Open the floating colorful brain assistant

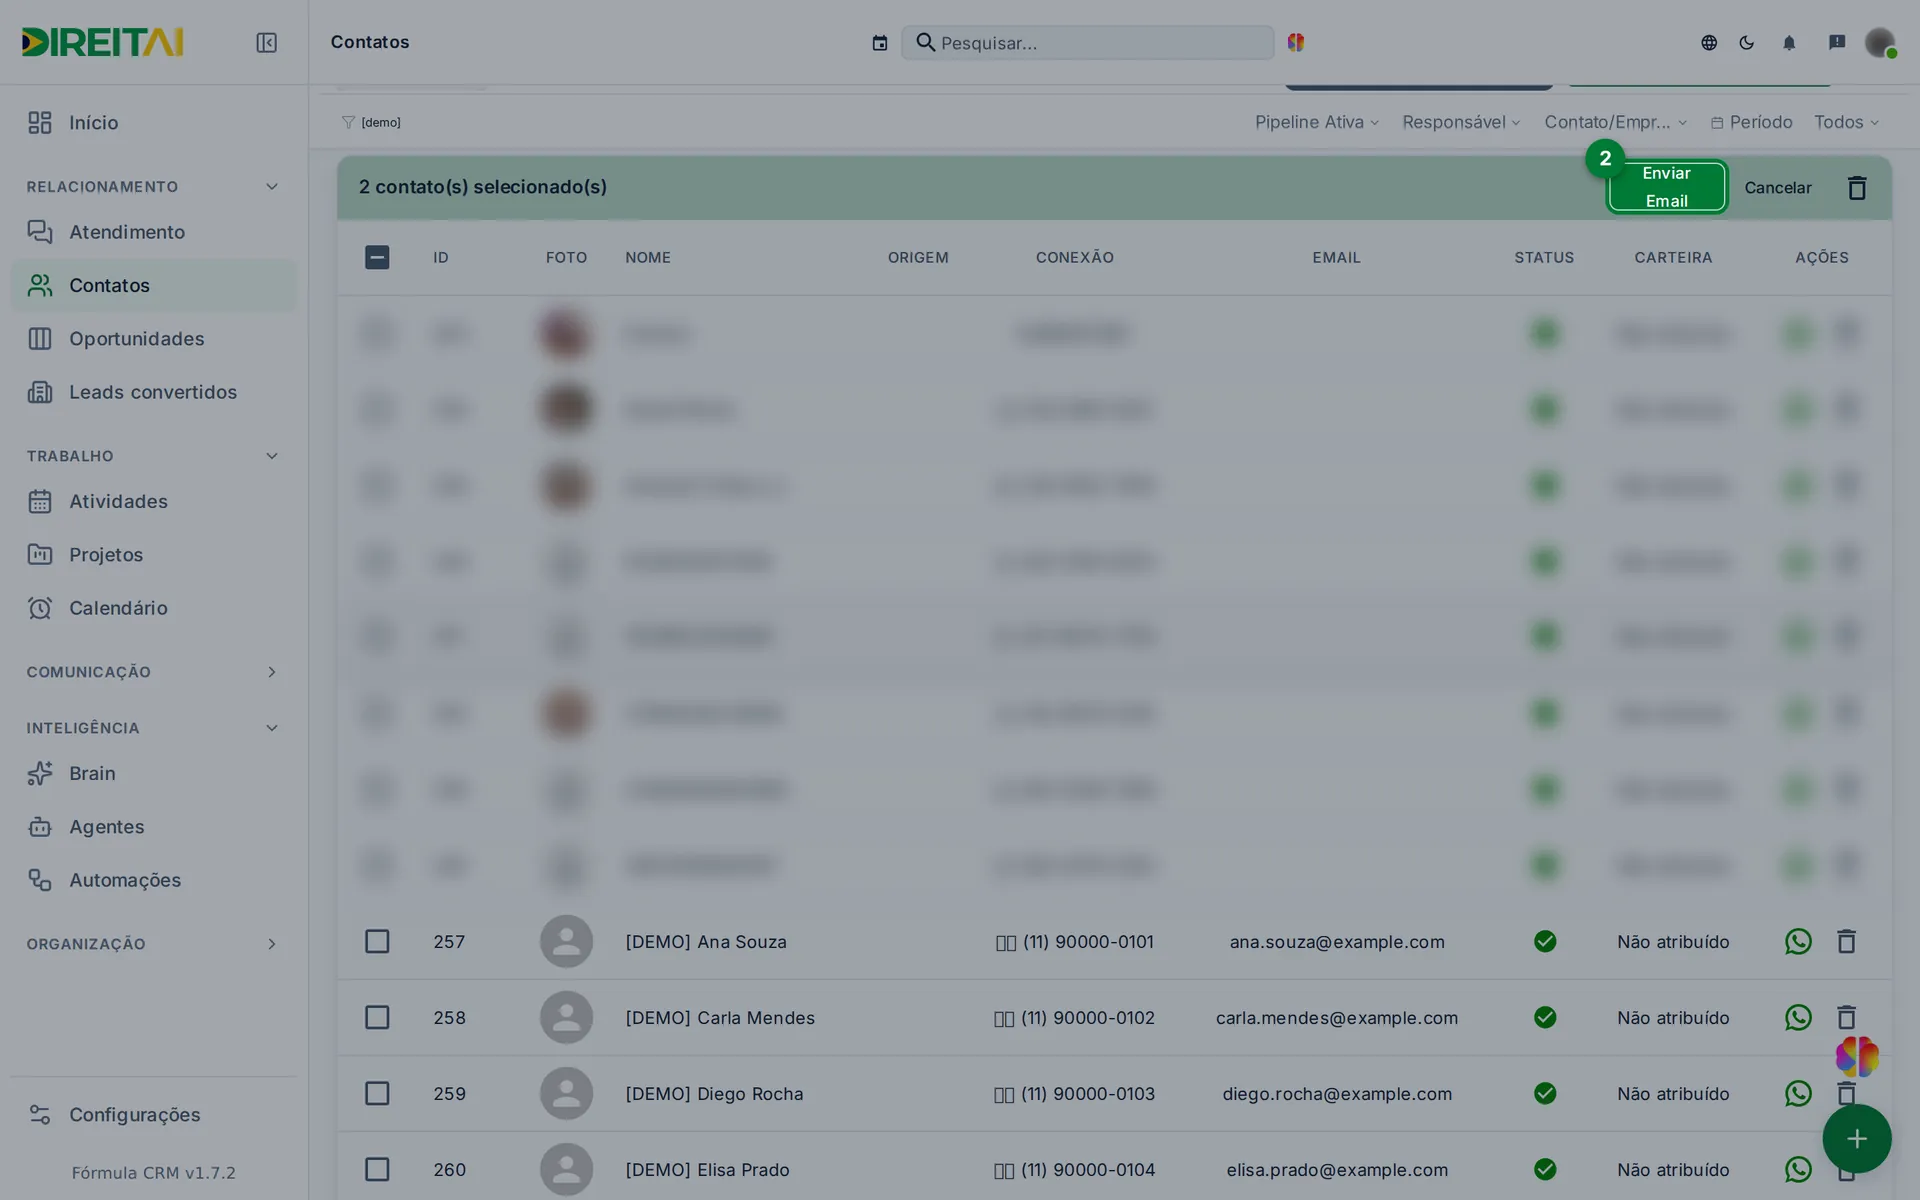point(1857,1056)
